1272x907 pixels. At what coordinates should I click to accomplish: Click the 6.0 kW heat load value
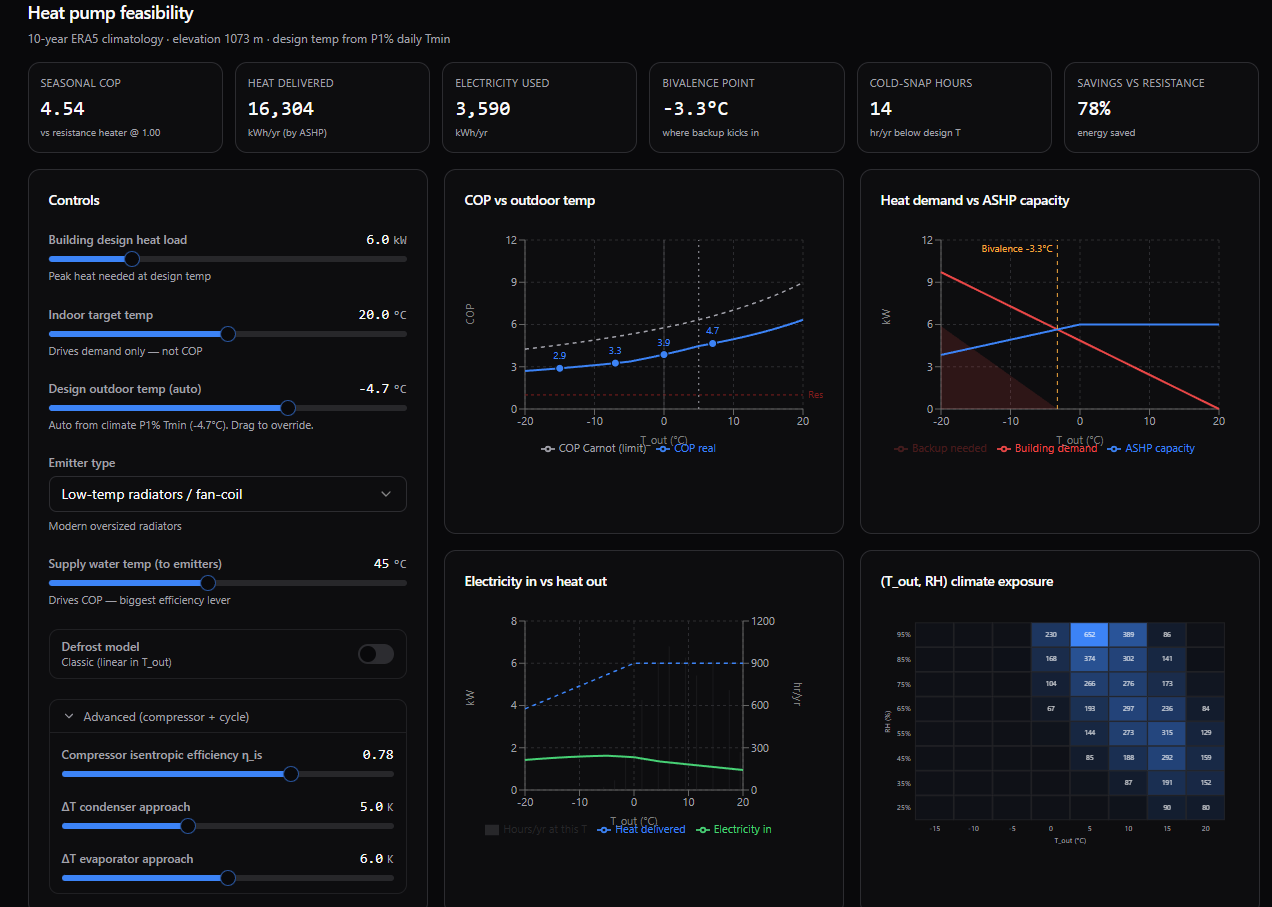(386, 240)
